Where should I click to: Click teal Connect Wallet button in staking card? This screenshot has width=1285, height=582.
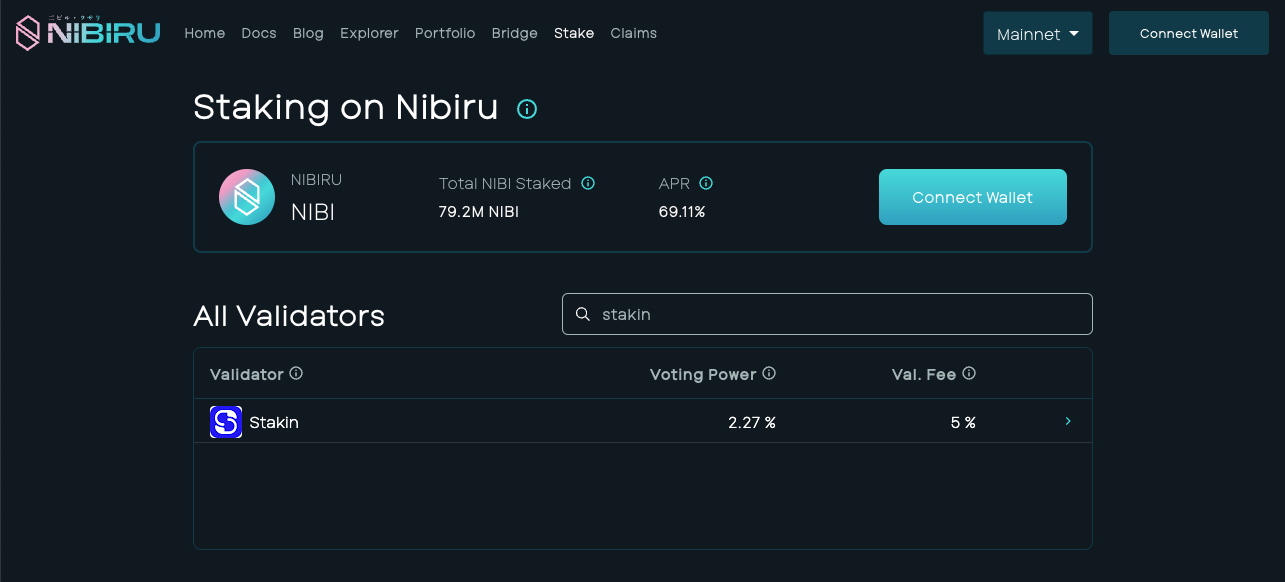click(x=973, y=197)
